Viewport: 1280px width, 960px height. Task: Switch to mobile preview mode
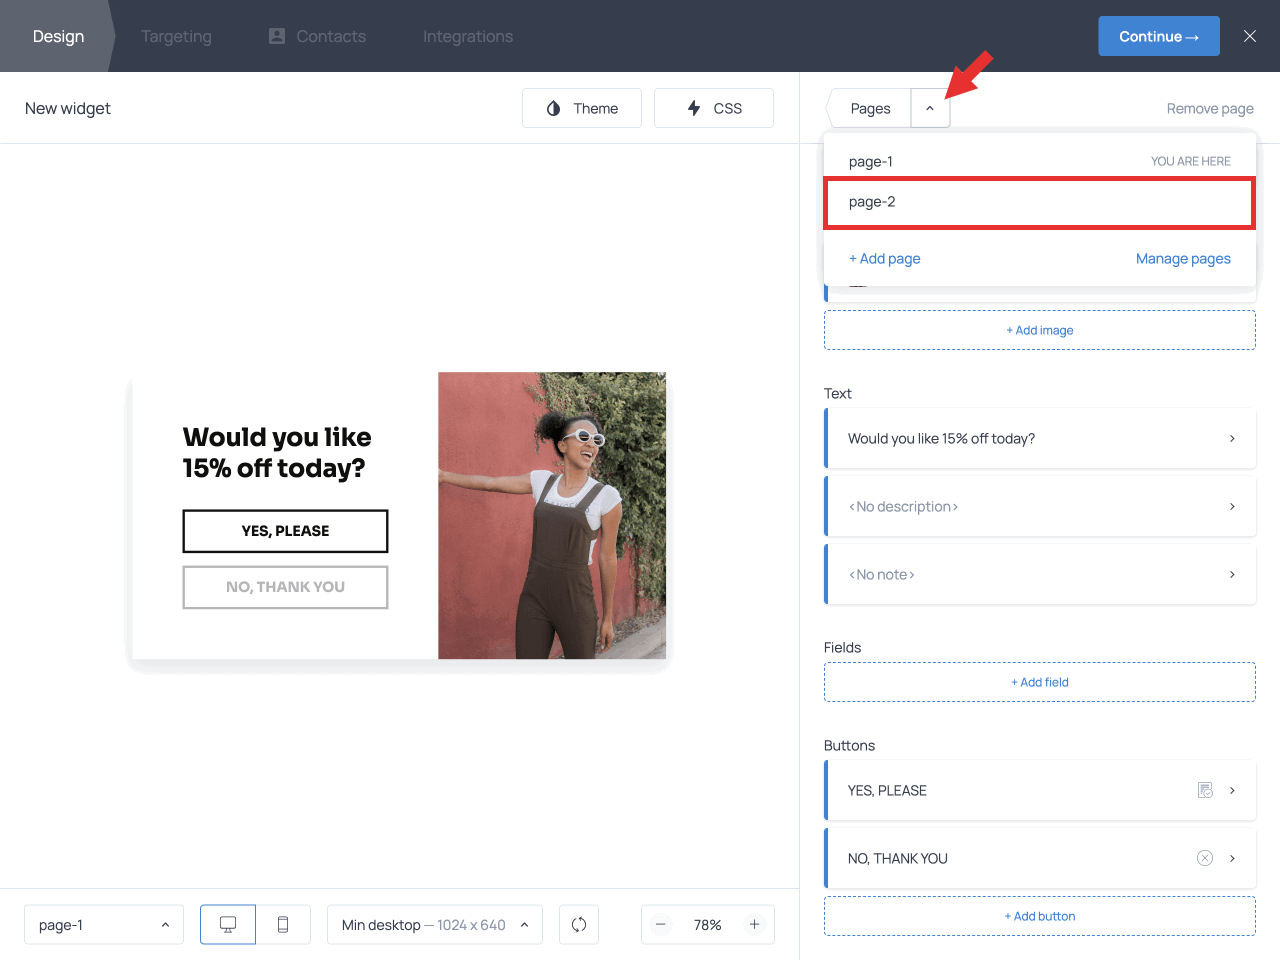[x=283, y=925]
